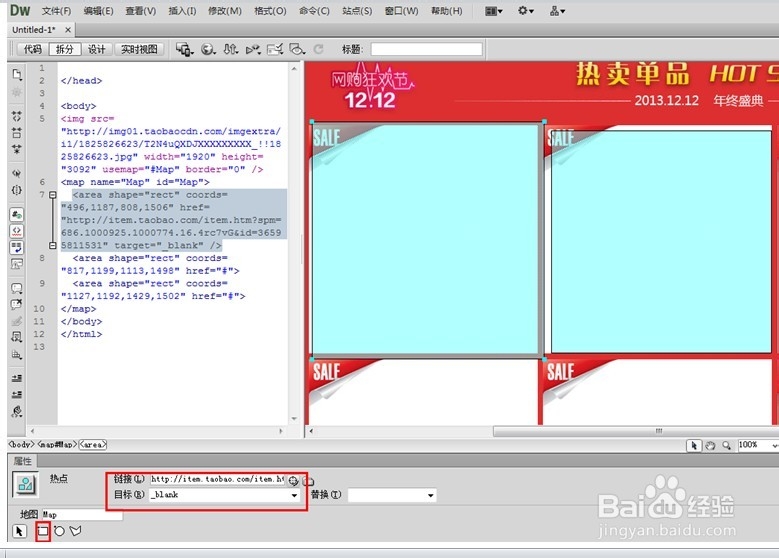The image size is (779, 558).
Task: Click the move or convert CSS icon
Action: click(17, 321)
